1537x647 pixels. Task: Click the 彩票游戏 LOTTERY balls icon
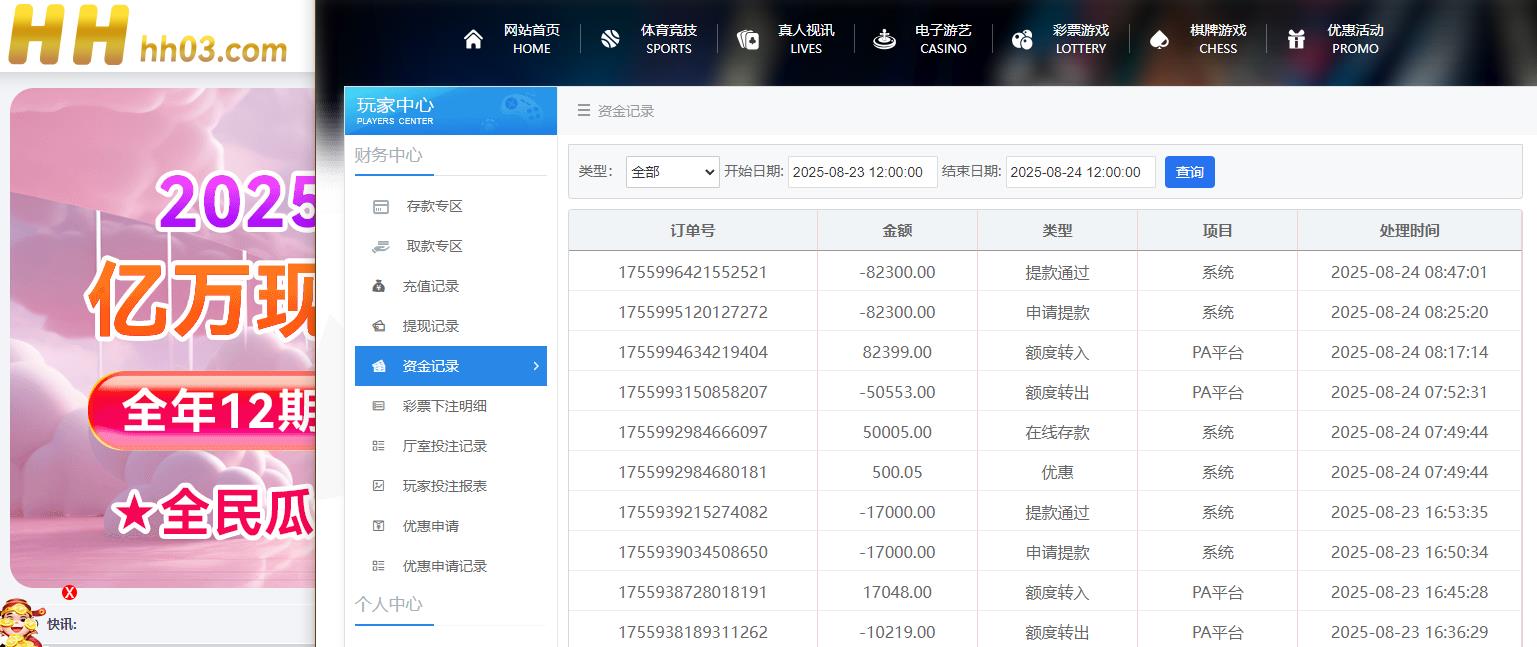[x=1022, y=38]
